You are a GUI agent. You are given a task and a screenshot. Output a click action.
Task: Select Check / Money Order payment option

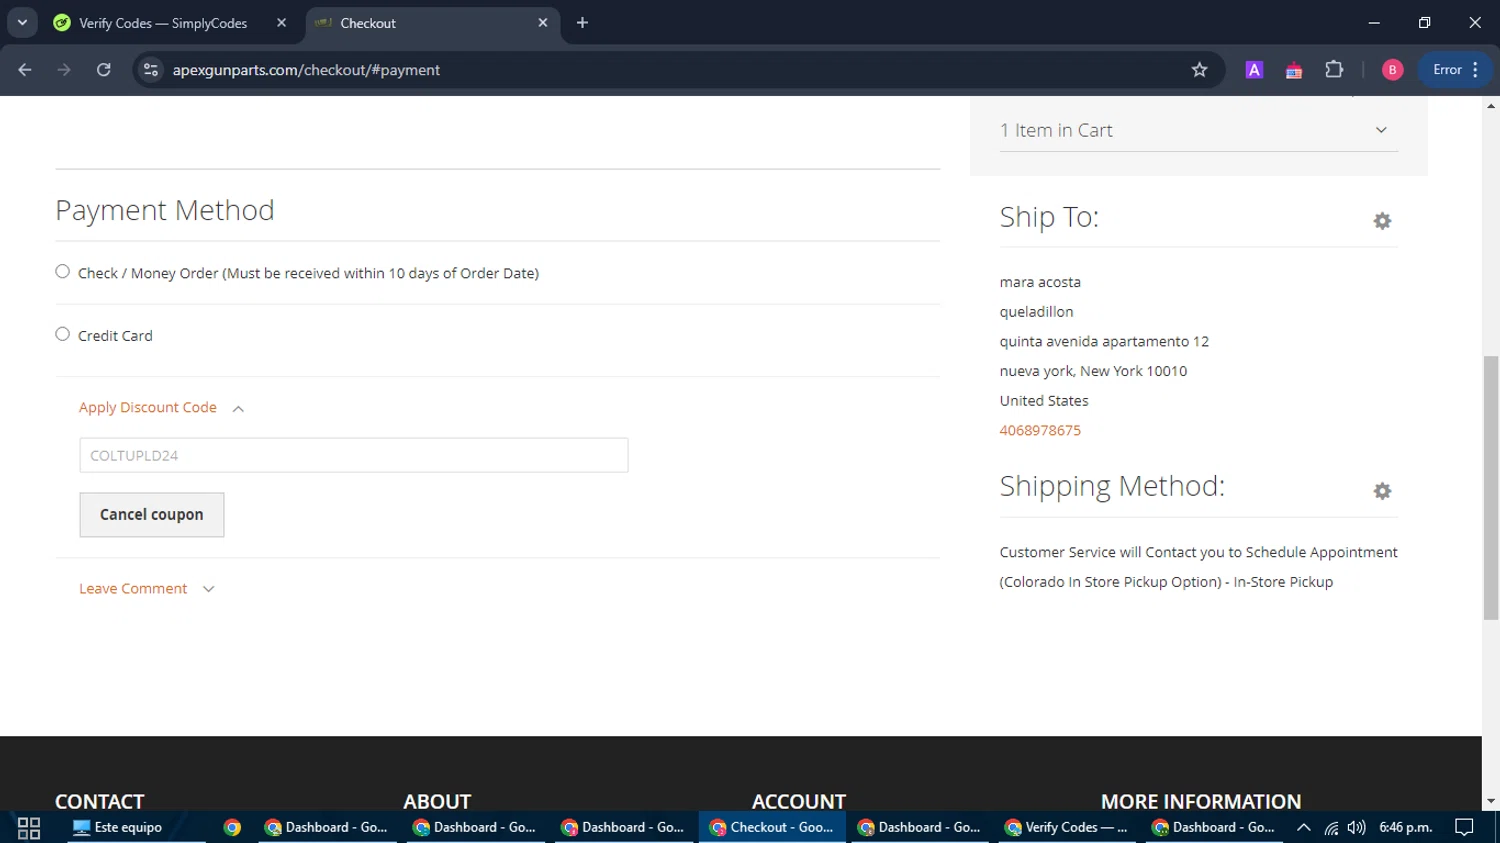pos(62,272)
